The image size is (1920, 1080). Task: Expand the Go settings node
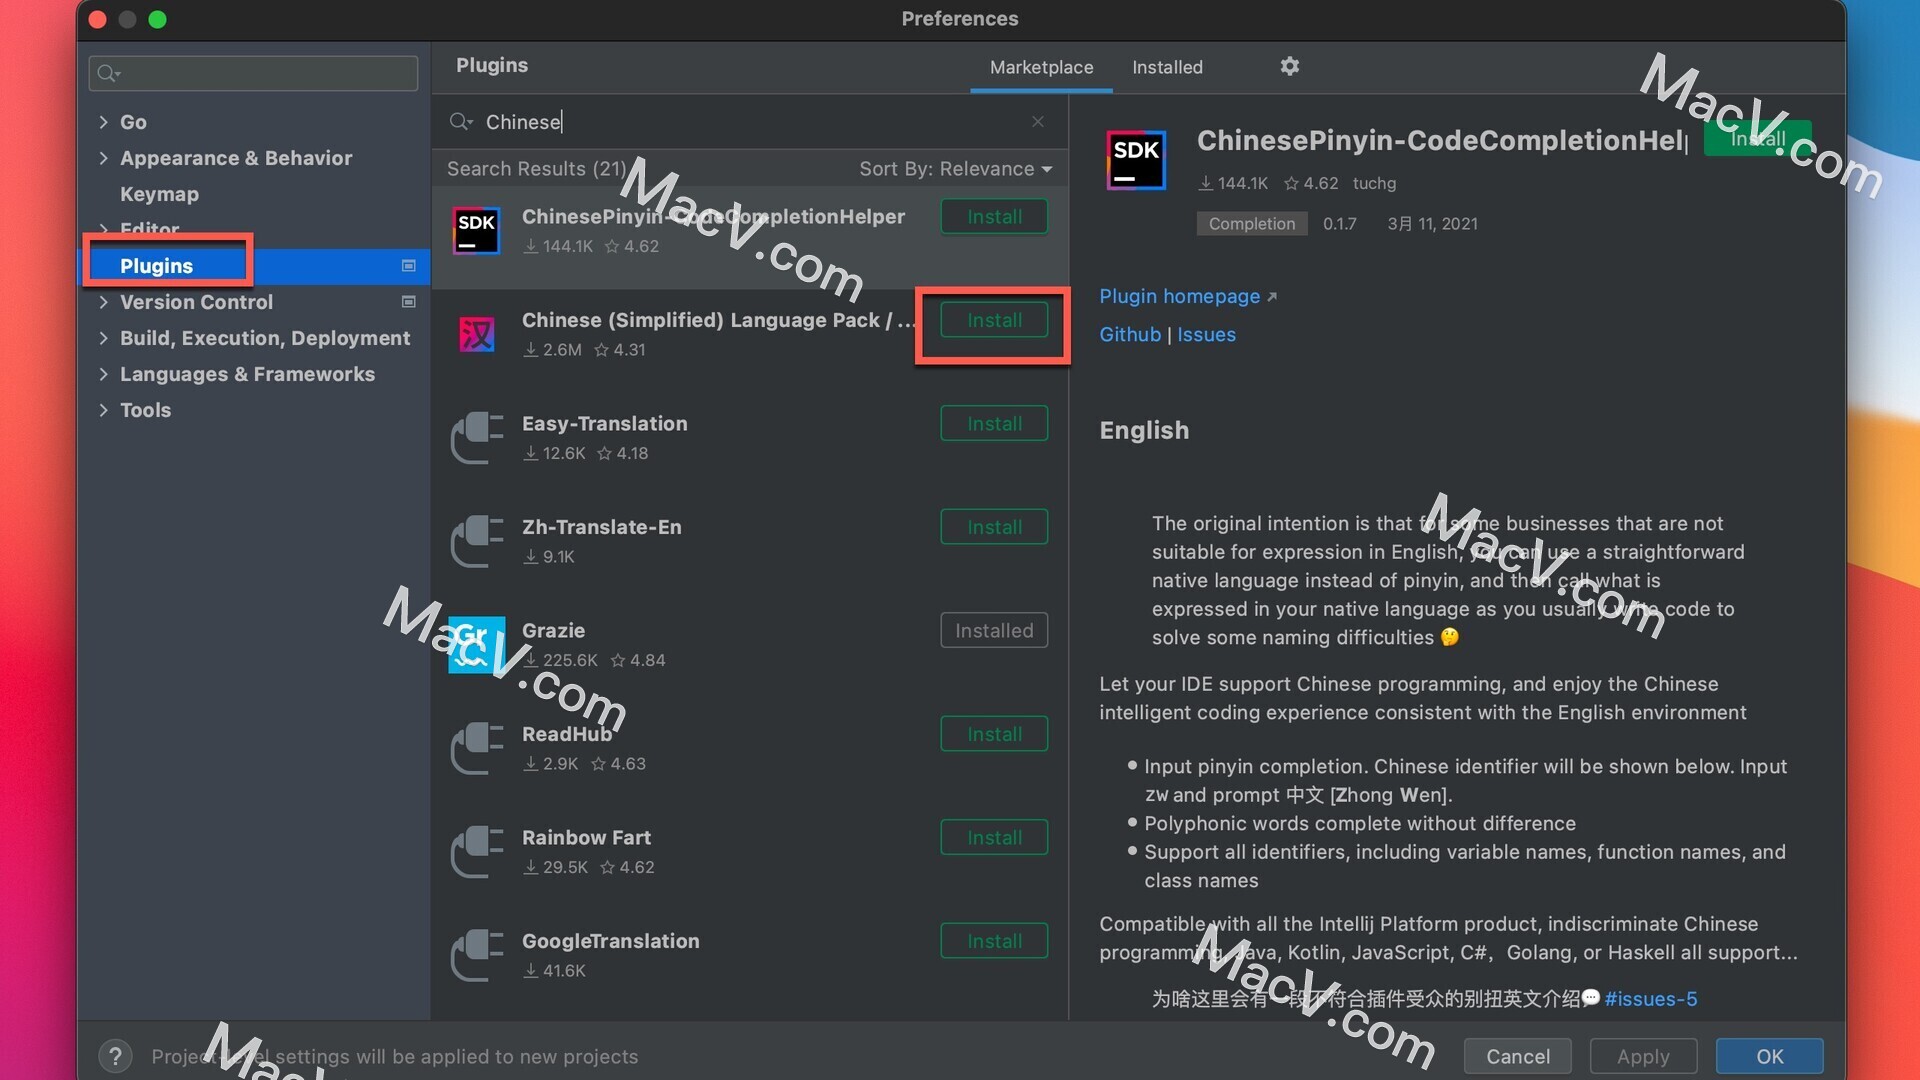[103, 121]
